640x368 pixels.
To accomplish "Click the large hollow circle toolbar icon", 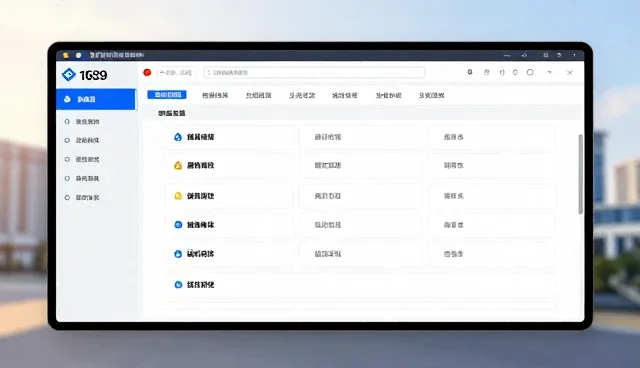I will click(x=530, y=72).
